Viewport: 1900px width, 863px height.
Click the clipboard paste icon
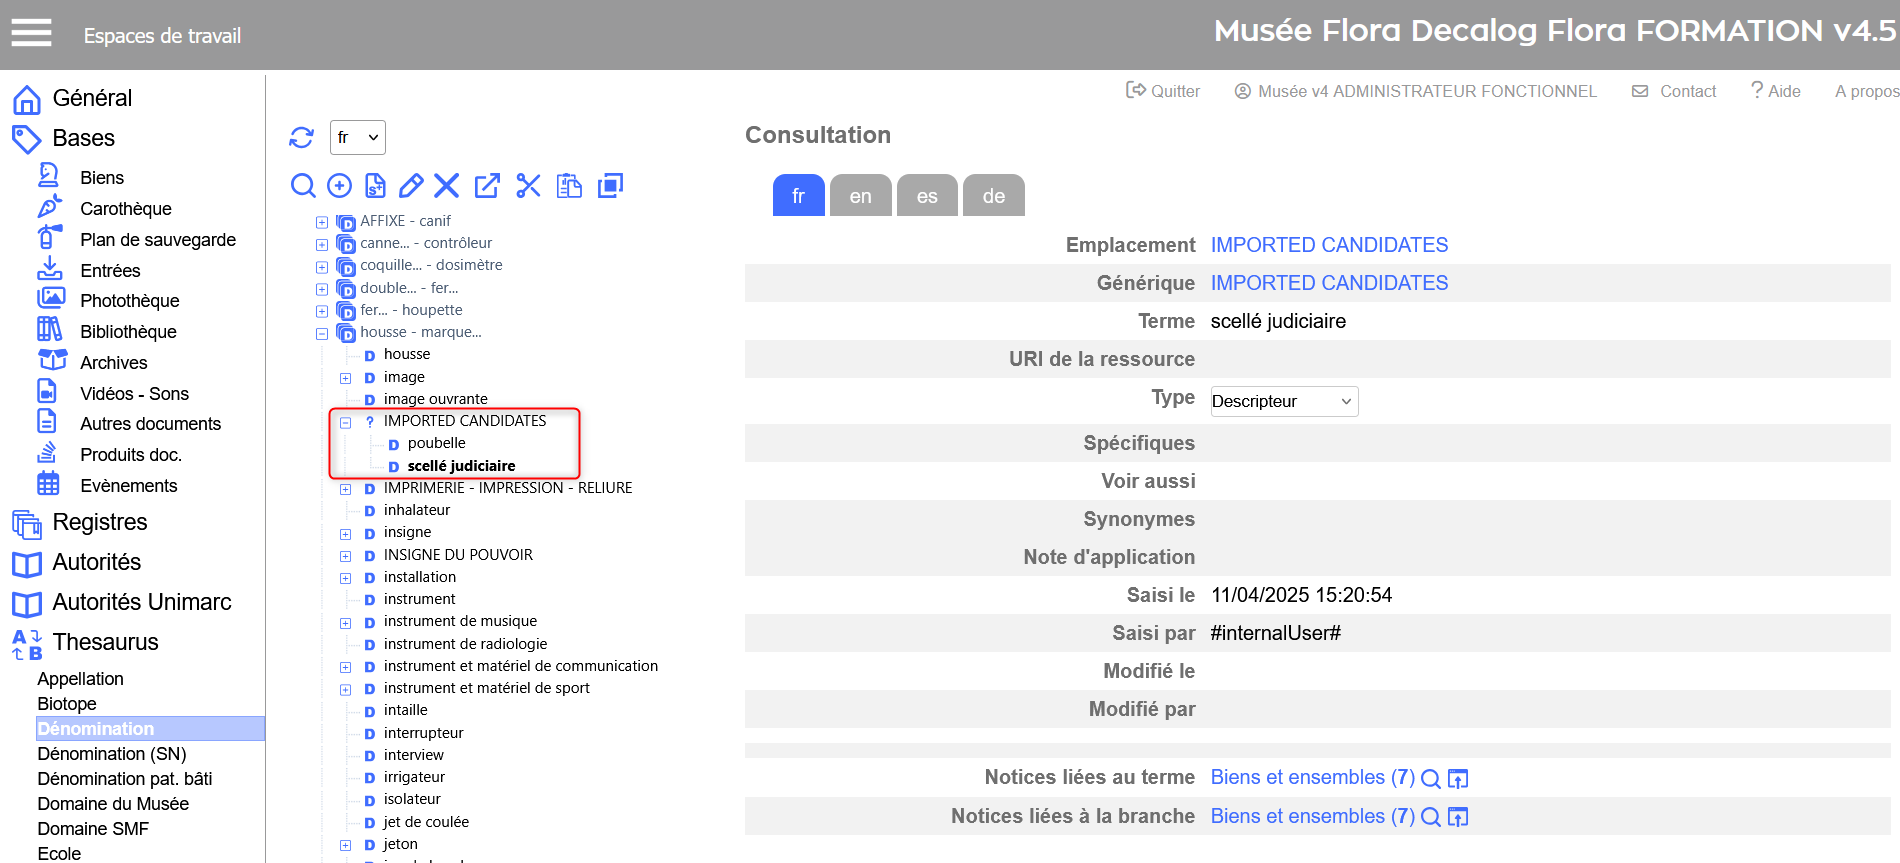(x=569, y=186)
